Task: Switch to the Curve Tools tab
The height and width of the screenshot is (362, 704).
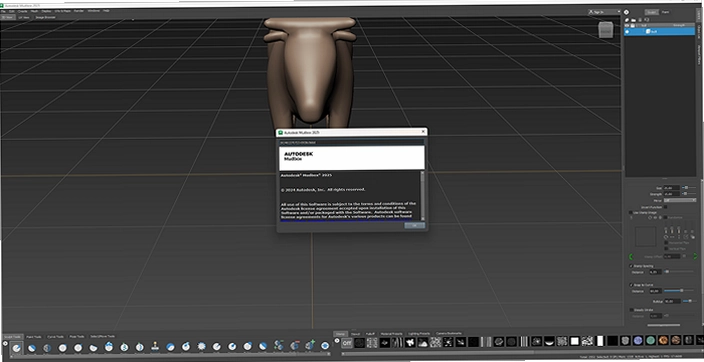Action: (55, 336)
